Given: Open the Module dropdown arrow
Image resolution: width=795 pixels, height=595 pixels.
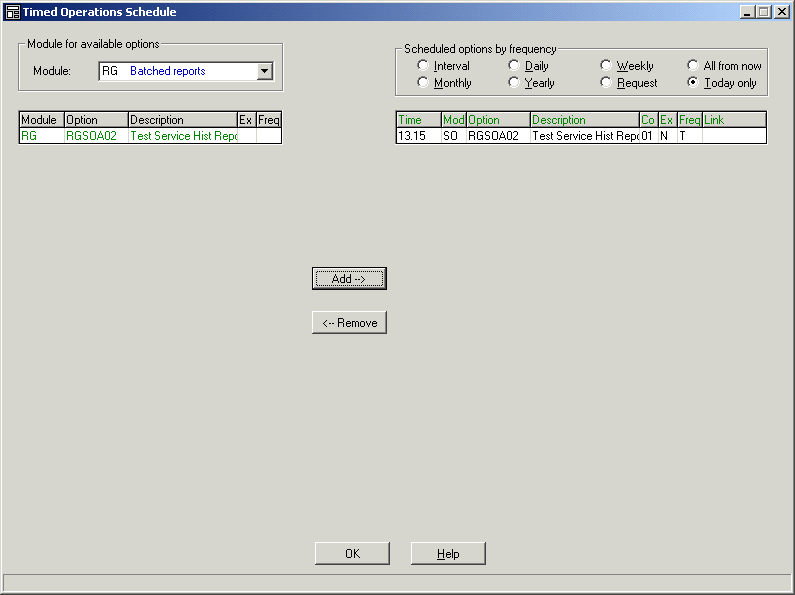Looking at the screenshot, I should 264,71.
